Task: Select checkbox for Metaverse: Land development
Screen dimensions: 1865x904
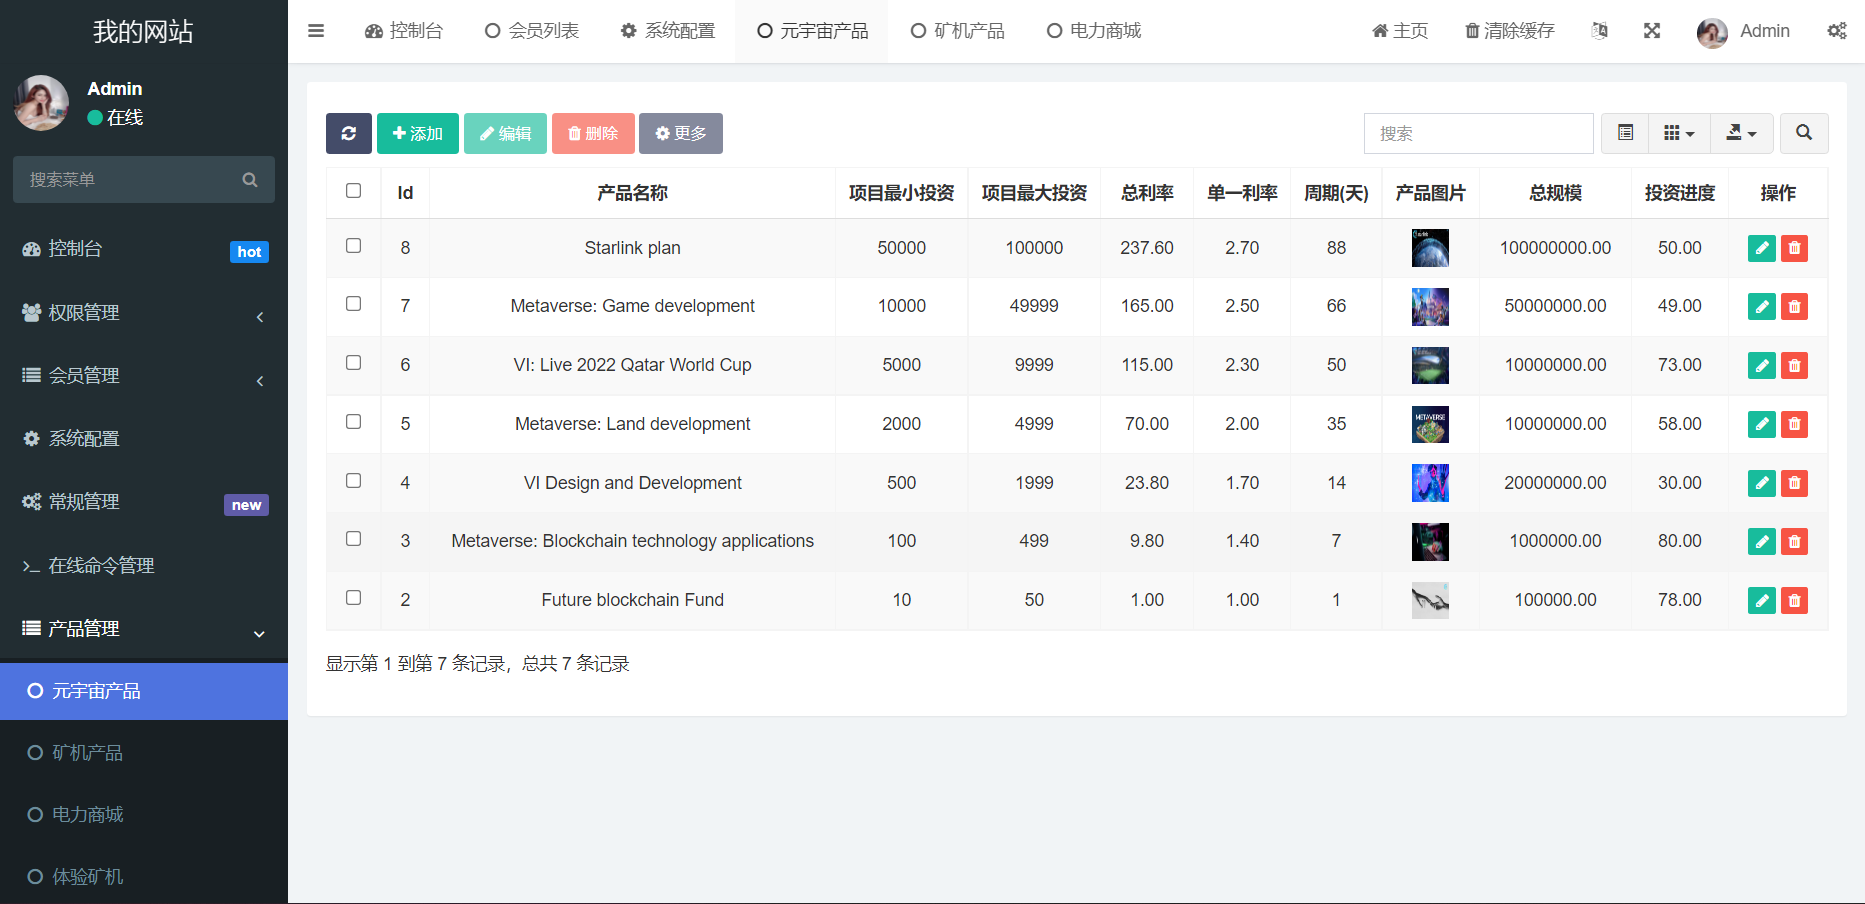Action: (353, 421)
